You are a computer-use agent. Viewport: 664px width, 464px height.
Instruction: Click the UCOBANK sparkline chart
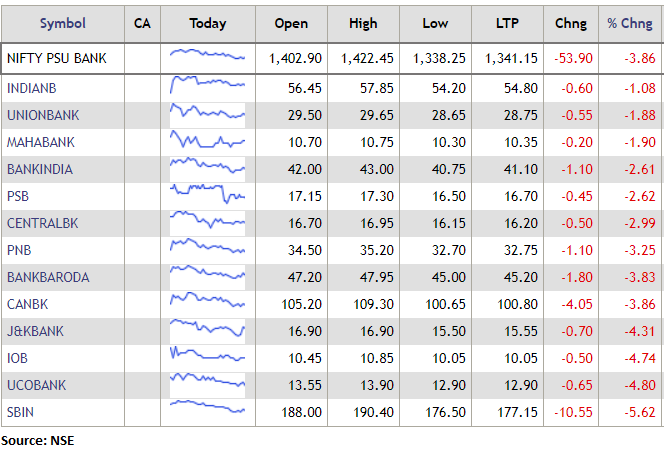(207, 384)
